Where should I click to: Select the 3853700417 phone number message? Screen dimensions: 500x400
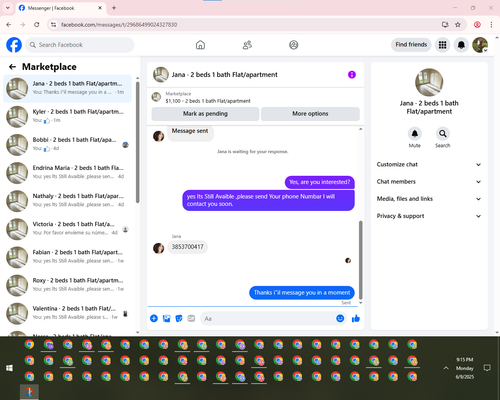(187, 247)
